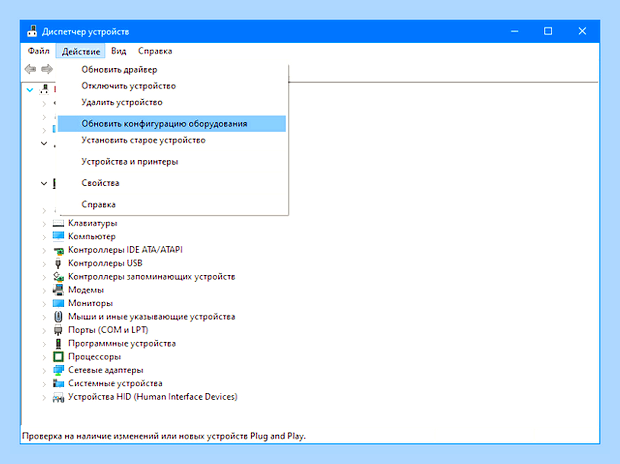Click the Компьютер monitor icon

58,237
